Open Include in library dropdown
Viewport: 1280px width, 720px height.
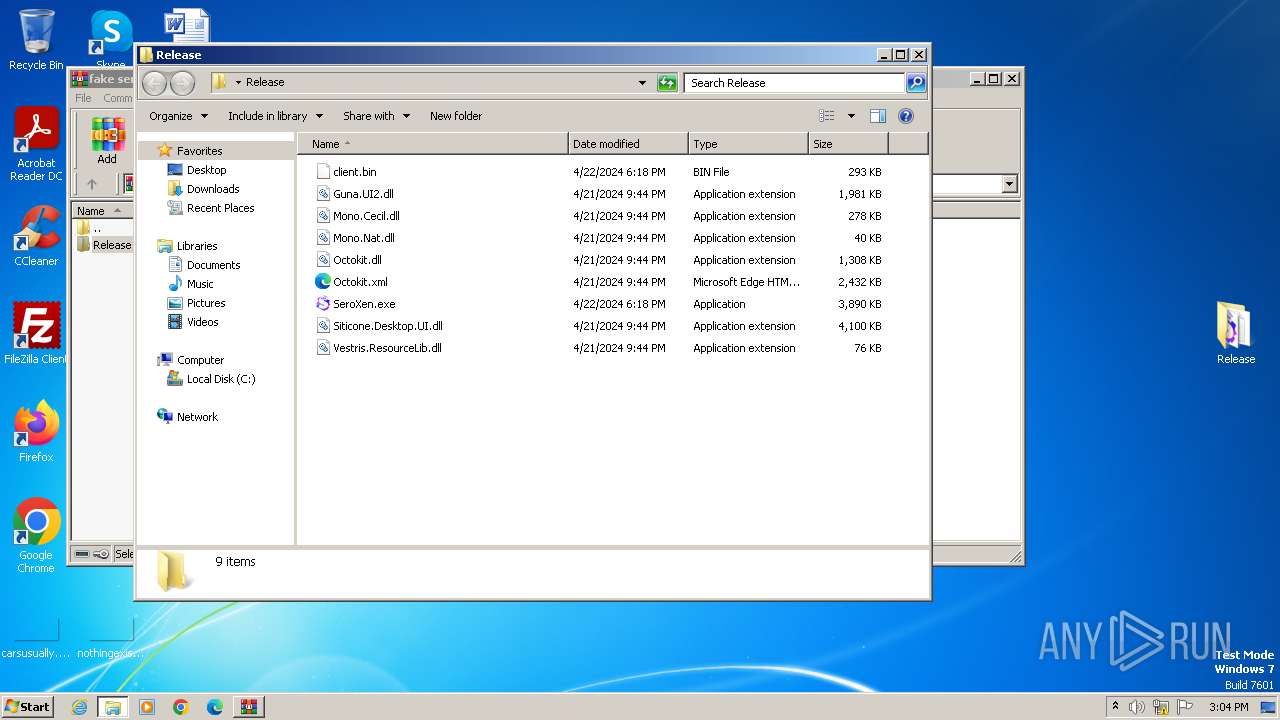[275, 116]
